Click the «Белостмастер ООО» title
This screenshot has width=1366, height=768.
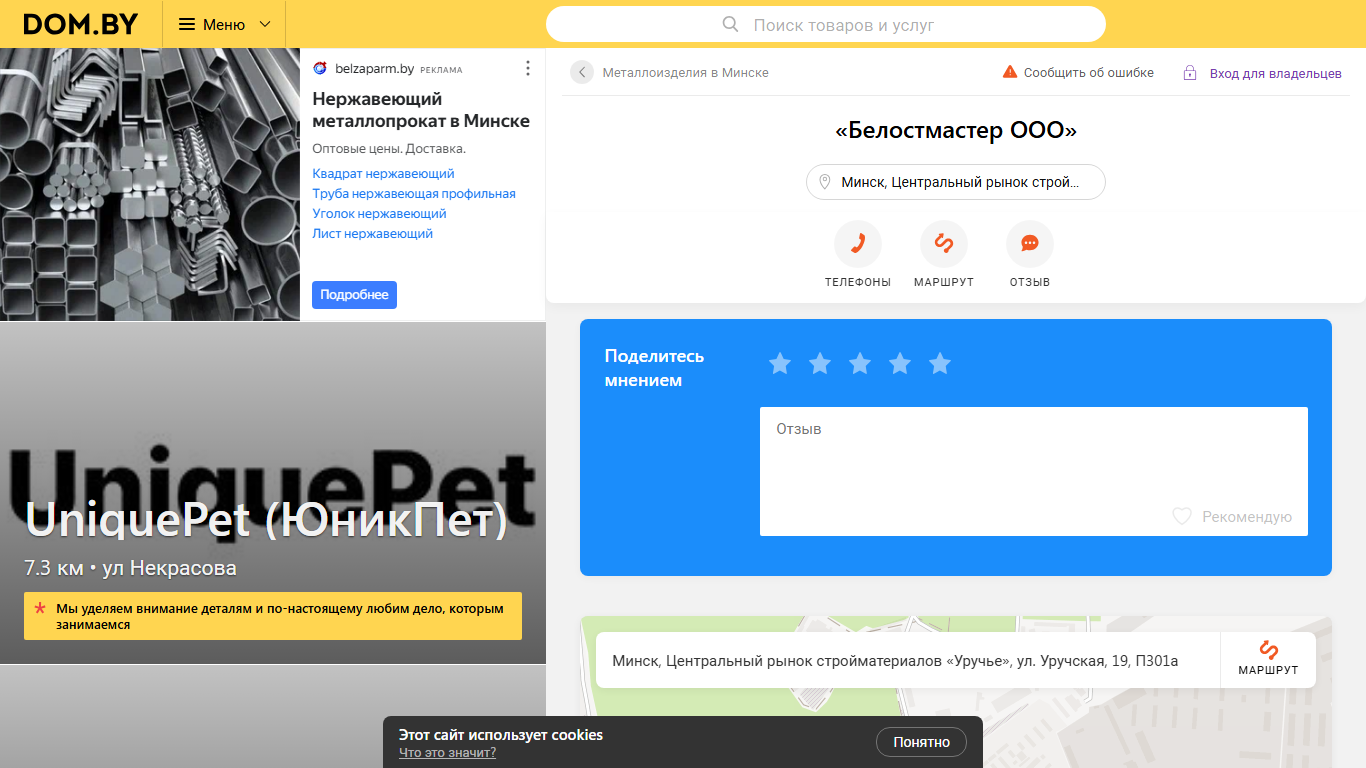956,131
